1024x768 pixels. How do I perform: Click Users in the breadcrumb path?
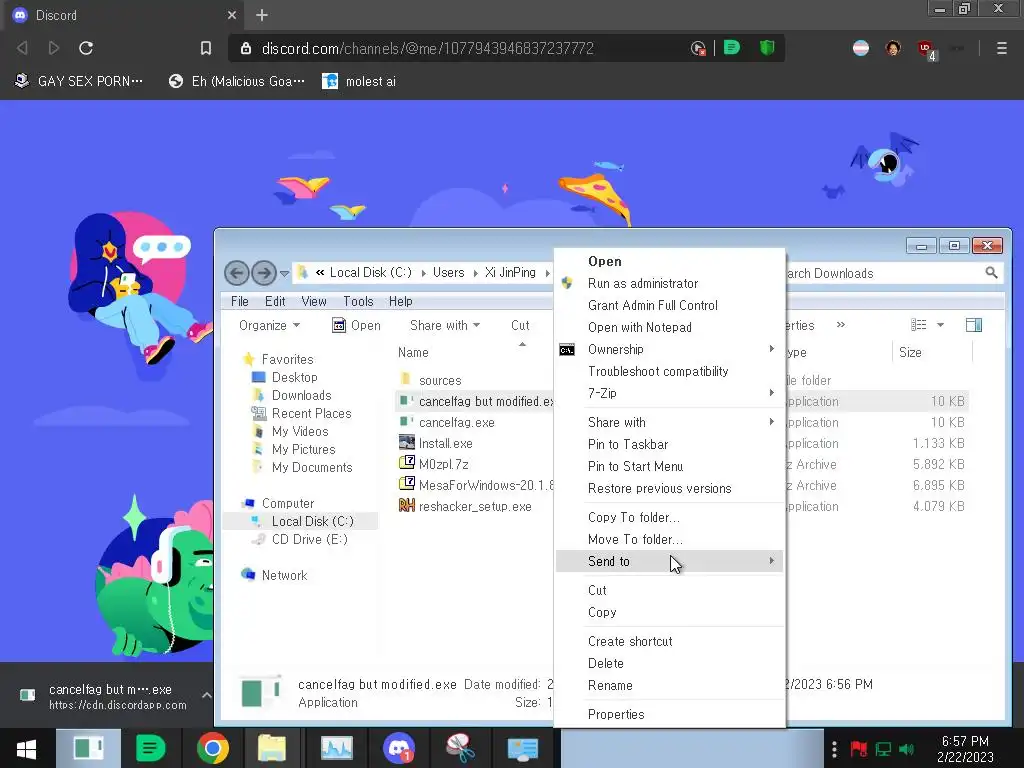click(x=448, y=272)
